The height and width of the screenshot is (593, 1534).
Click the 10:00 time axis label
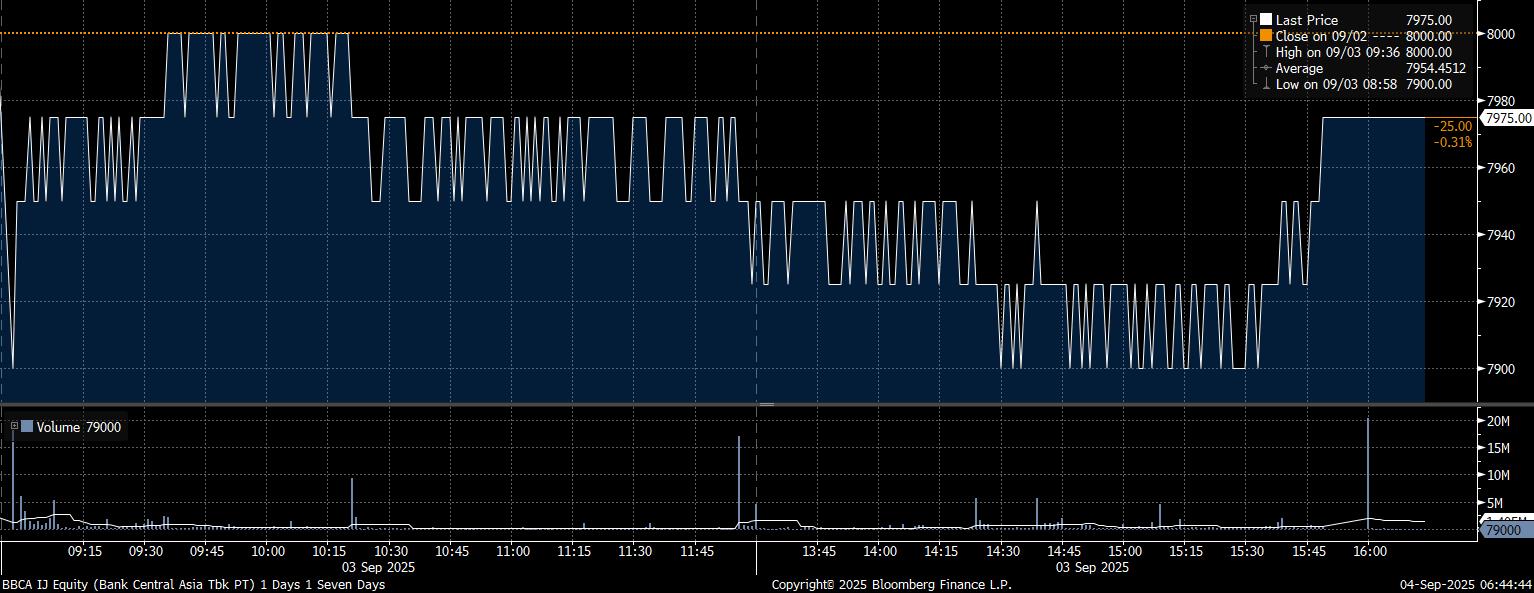coord(268,551)
